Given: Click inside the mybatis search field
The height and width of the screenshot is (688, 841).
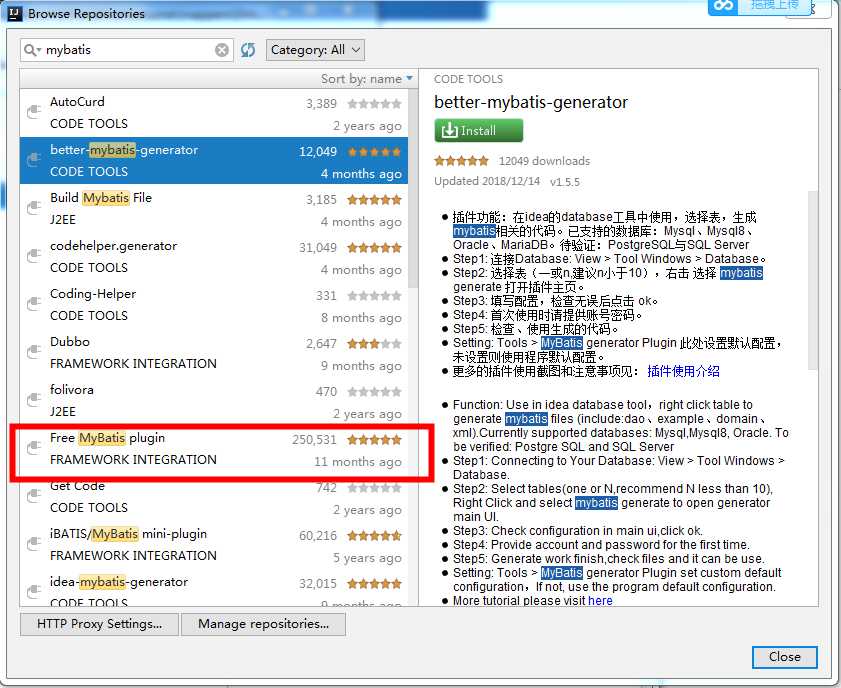Looking at the screenshot, I should (x=128, y=50).
